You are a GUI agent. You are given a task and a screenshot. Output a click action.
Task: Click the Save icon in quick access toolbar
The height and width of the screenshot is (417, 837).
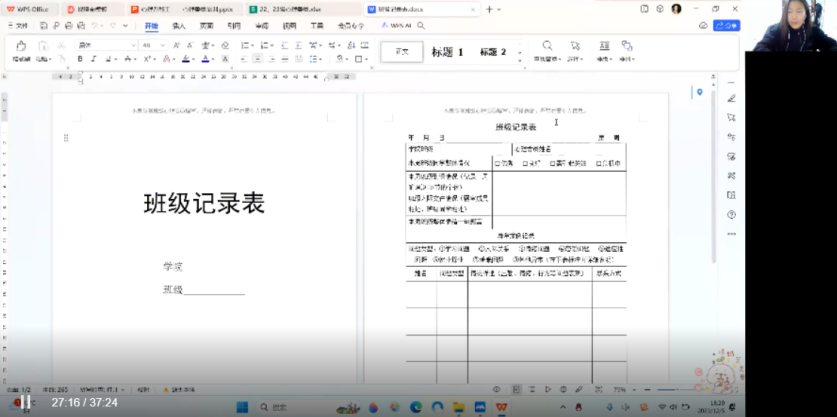(43, 25)
